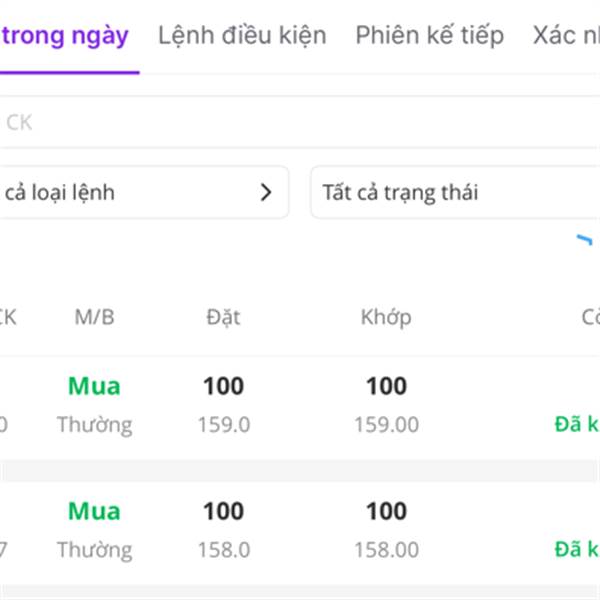Screen dimensions: 600x600
Task: Click the blue refresh icon below the filters
Action: tap(584, 241)
